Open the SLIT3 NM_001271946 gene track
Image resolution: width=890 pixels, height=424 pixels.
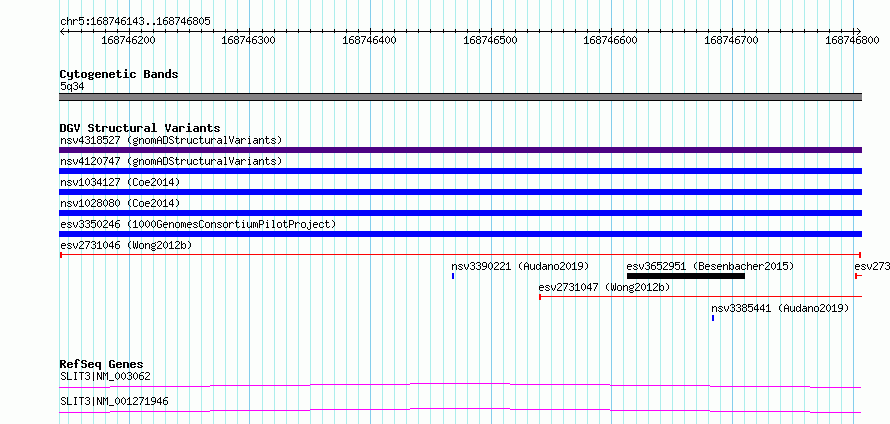coord(460,410)
